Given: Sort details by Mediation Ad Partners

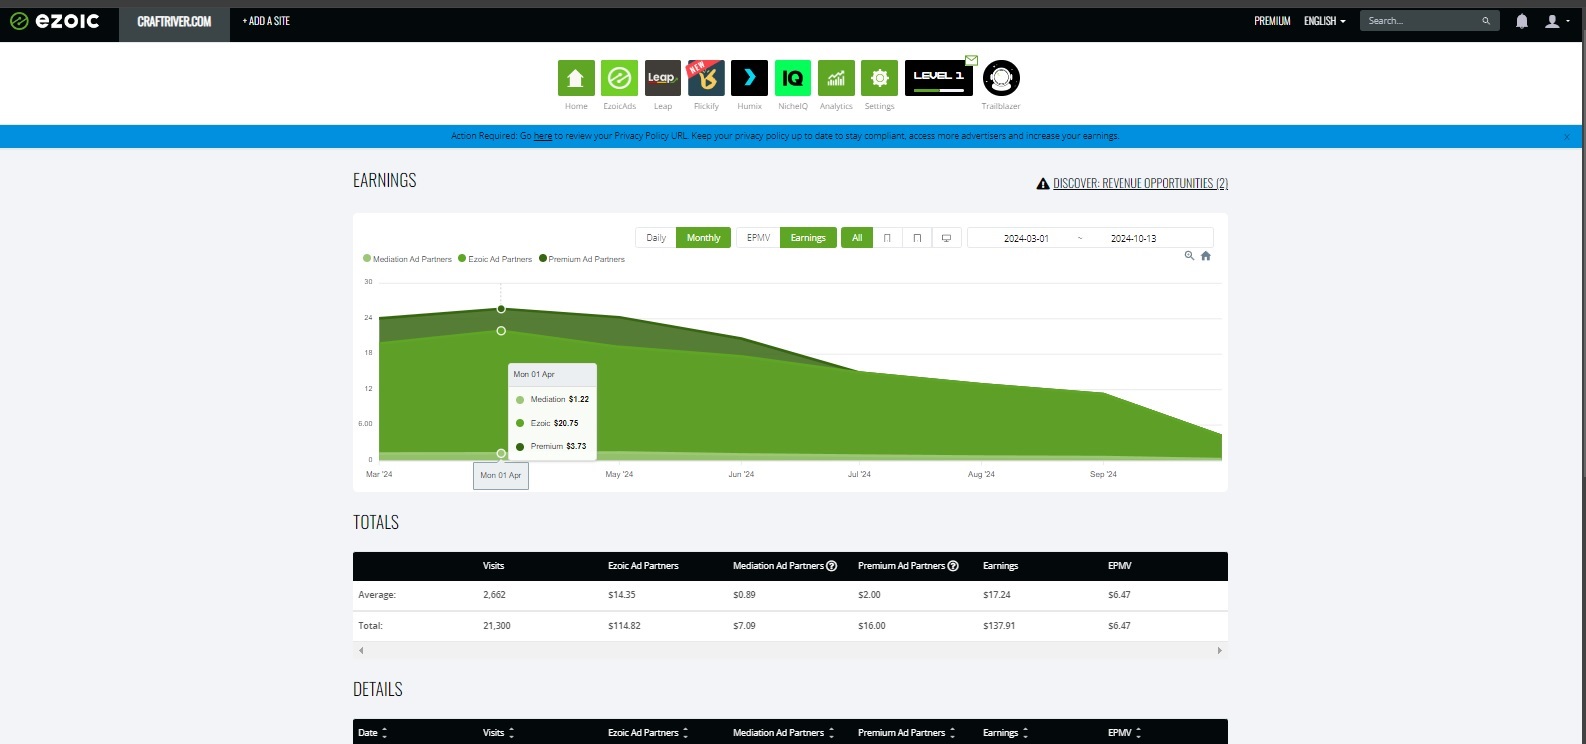Looking at the screenshot, I should (783, 733).
